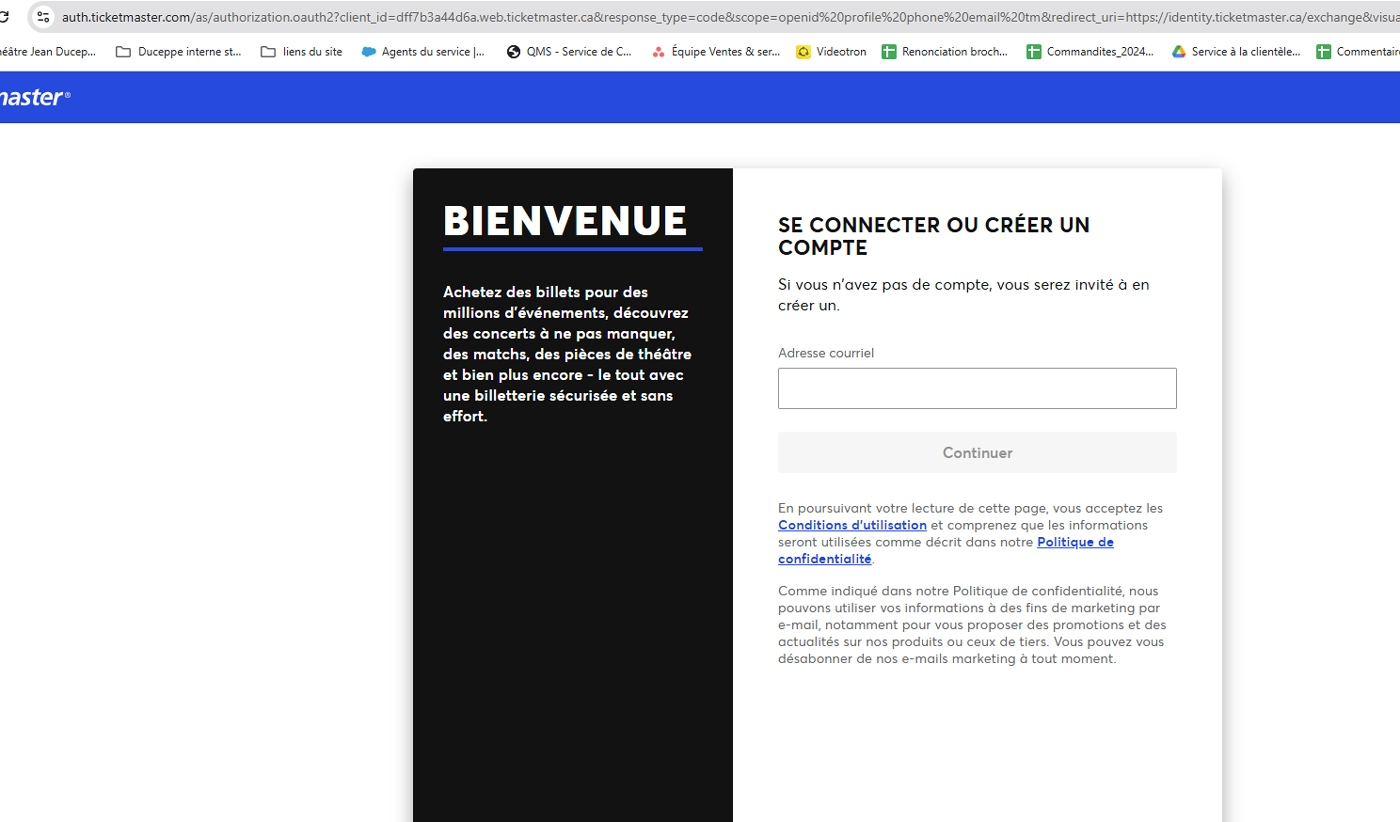Open the Service à la clientèle Drive bookmark
Viewport: 1400px width, 822px height.
coord(1236,52)
